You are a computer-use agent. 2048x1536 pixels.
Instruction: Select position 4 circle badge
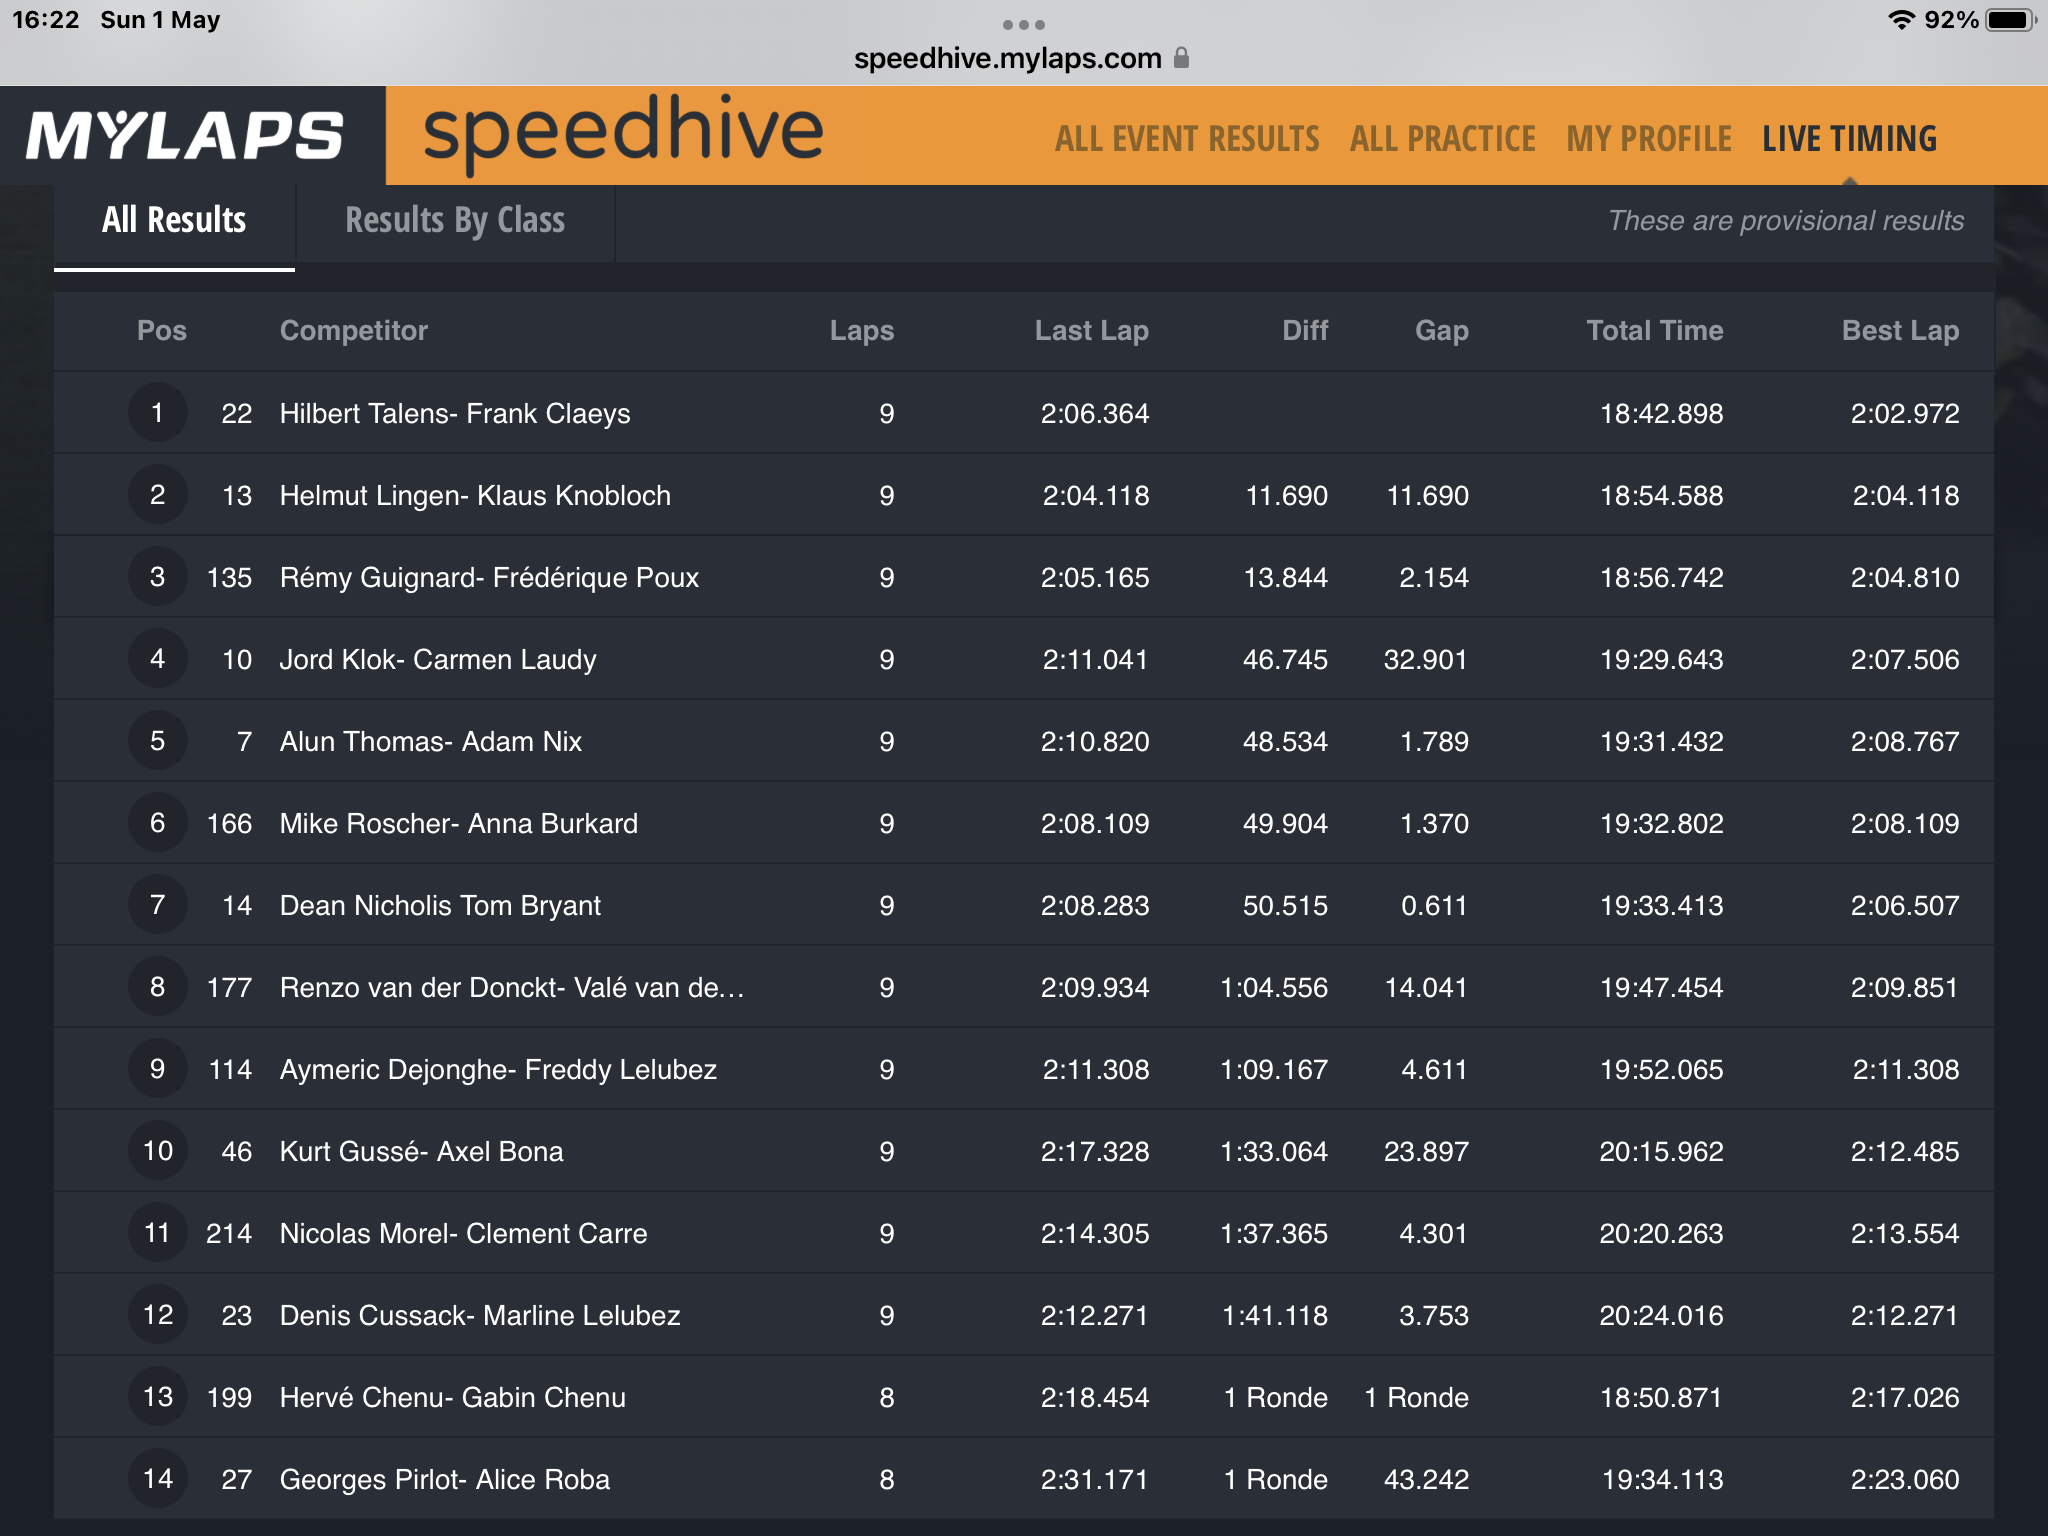point(158,659)
